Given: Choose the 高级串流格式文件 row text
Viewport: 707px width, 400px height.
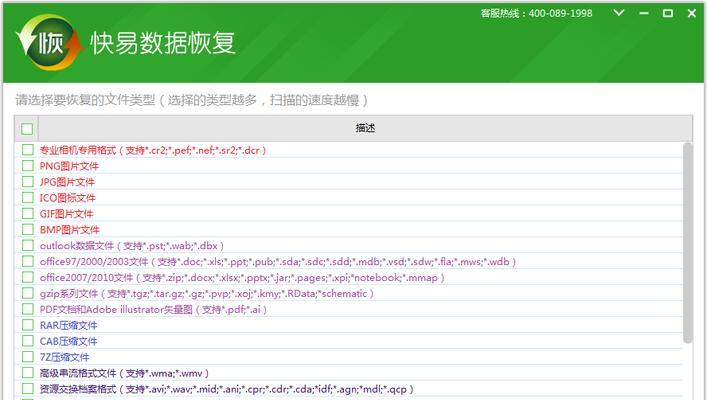Looking at the screenshot, I should click(x=124, y=373).
